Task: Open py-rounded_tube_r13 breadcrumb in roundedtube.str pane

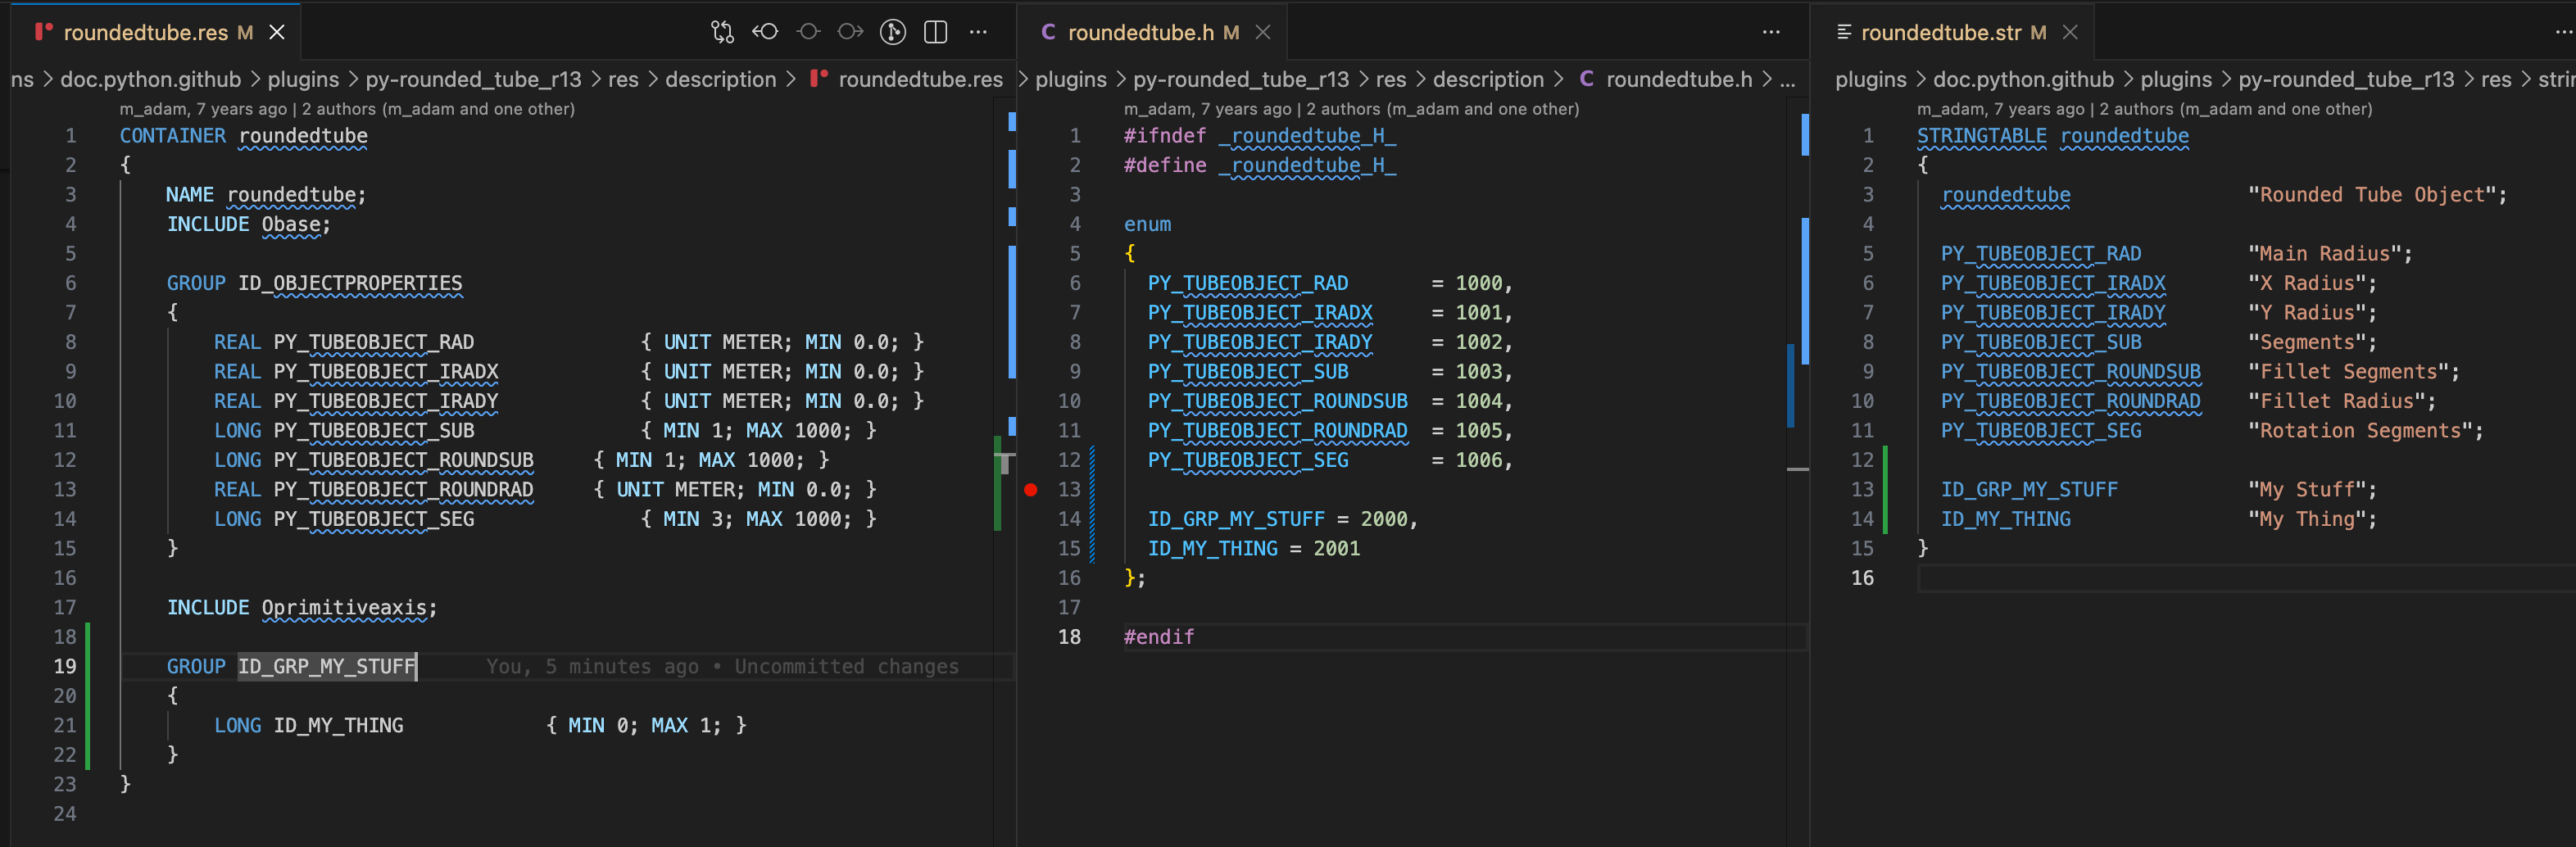Action: (x=2346, y=79)
